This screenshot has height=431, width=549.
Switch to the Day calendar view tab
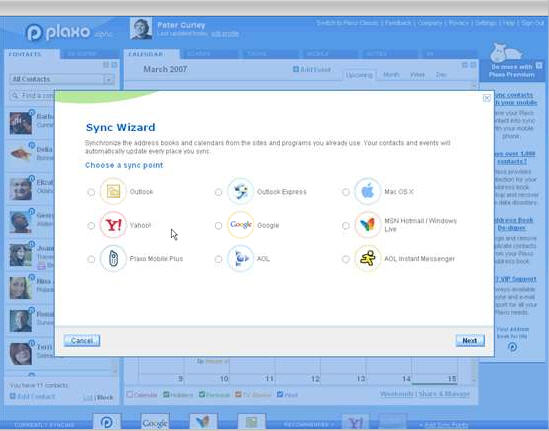[441, 75]
